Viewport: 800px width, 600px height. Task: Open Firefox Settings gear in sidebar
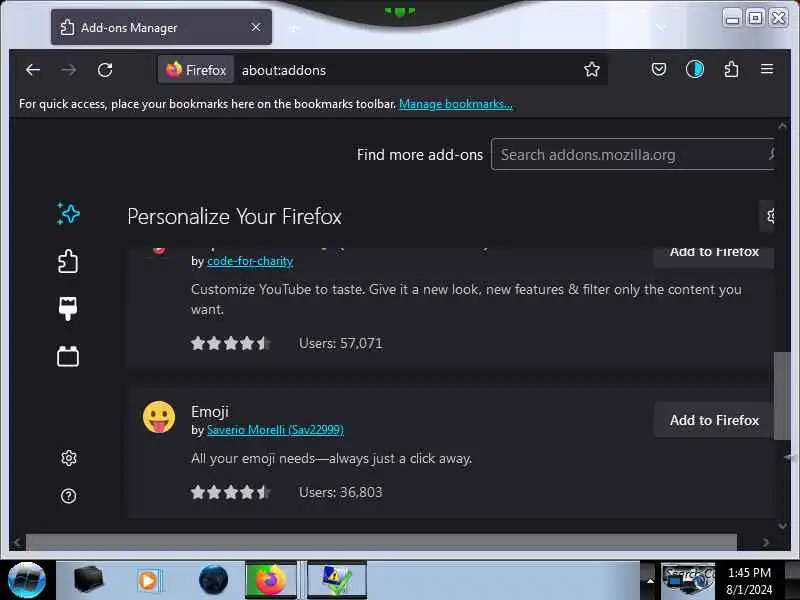point(68,458)
